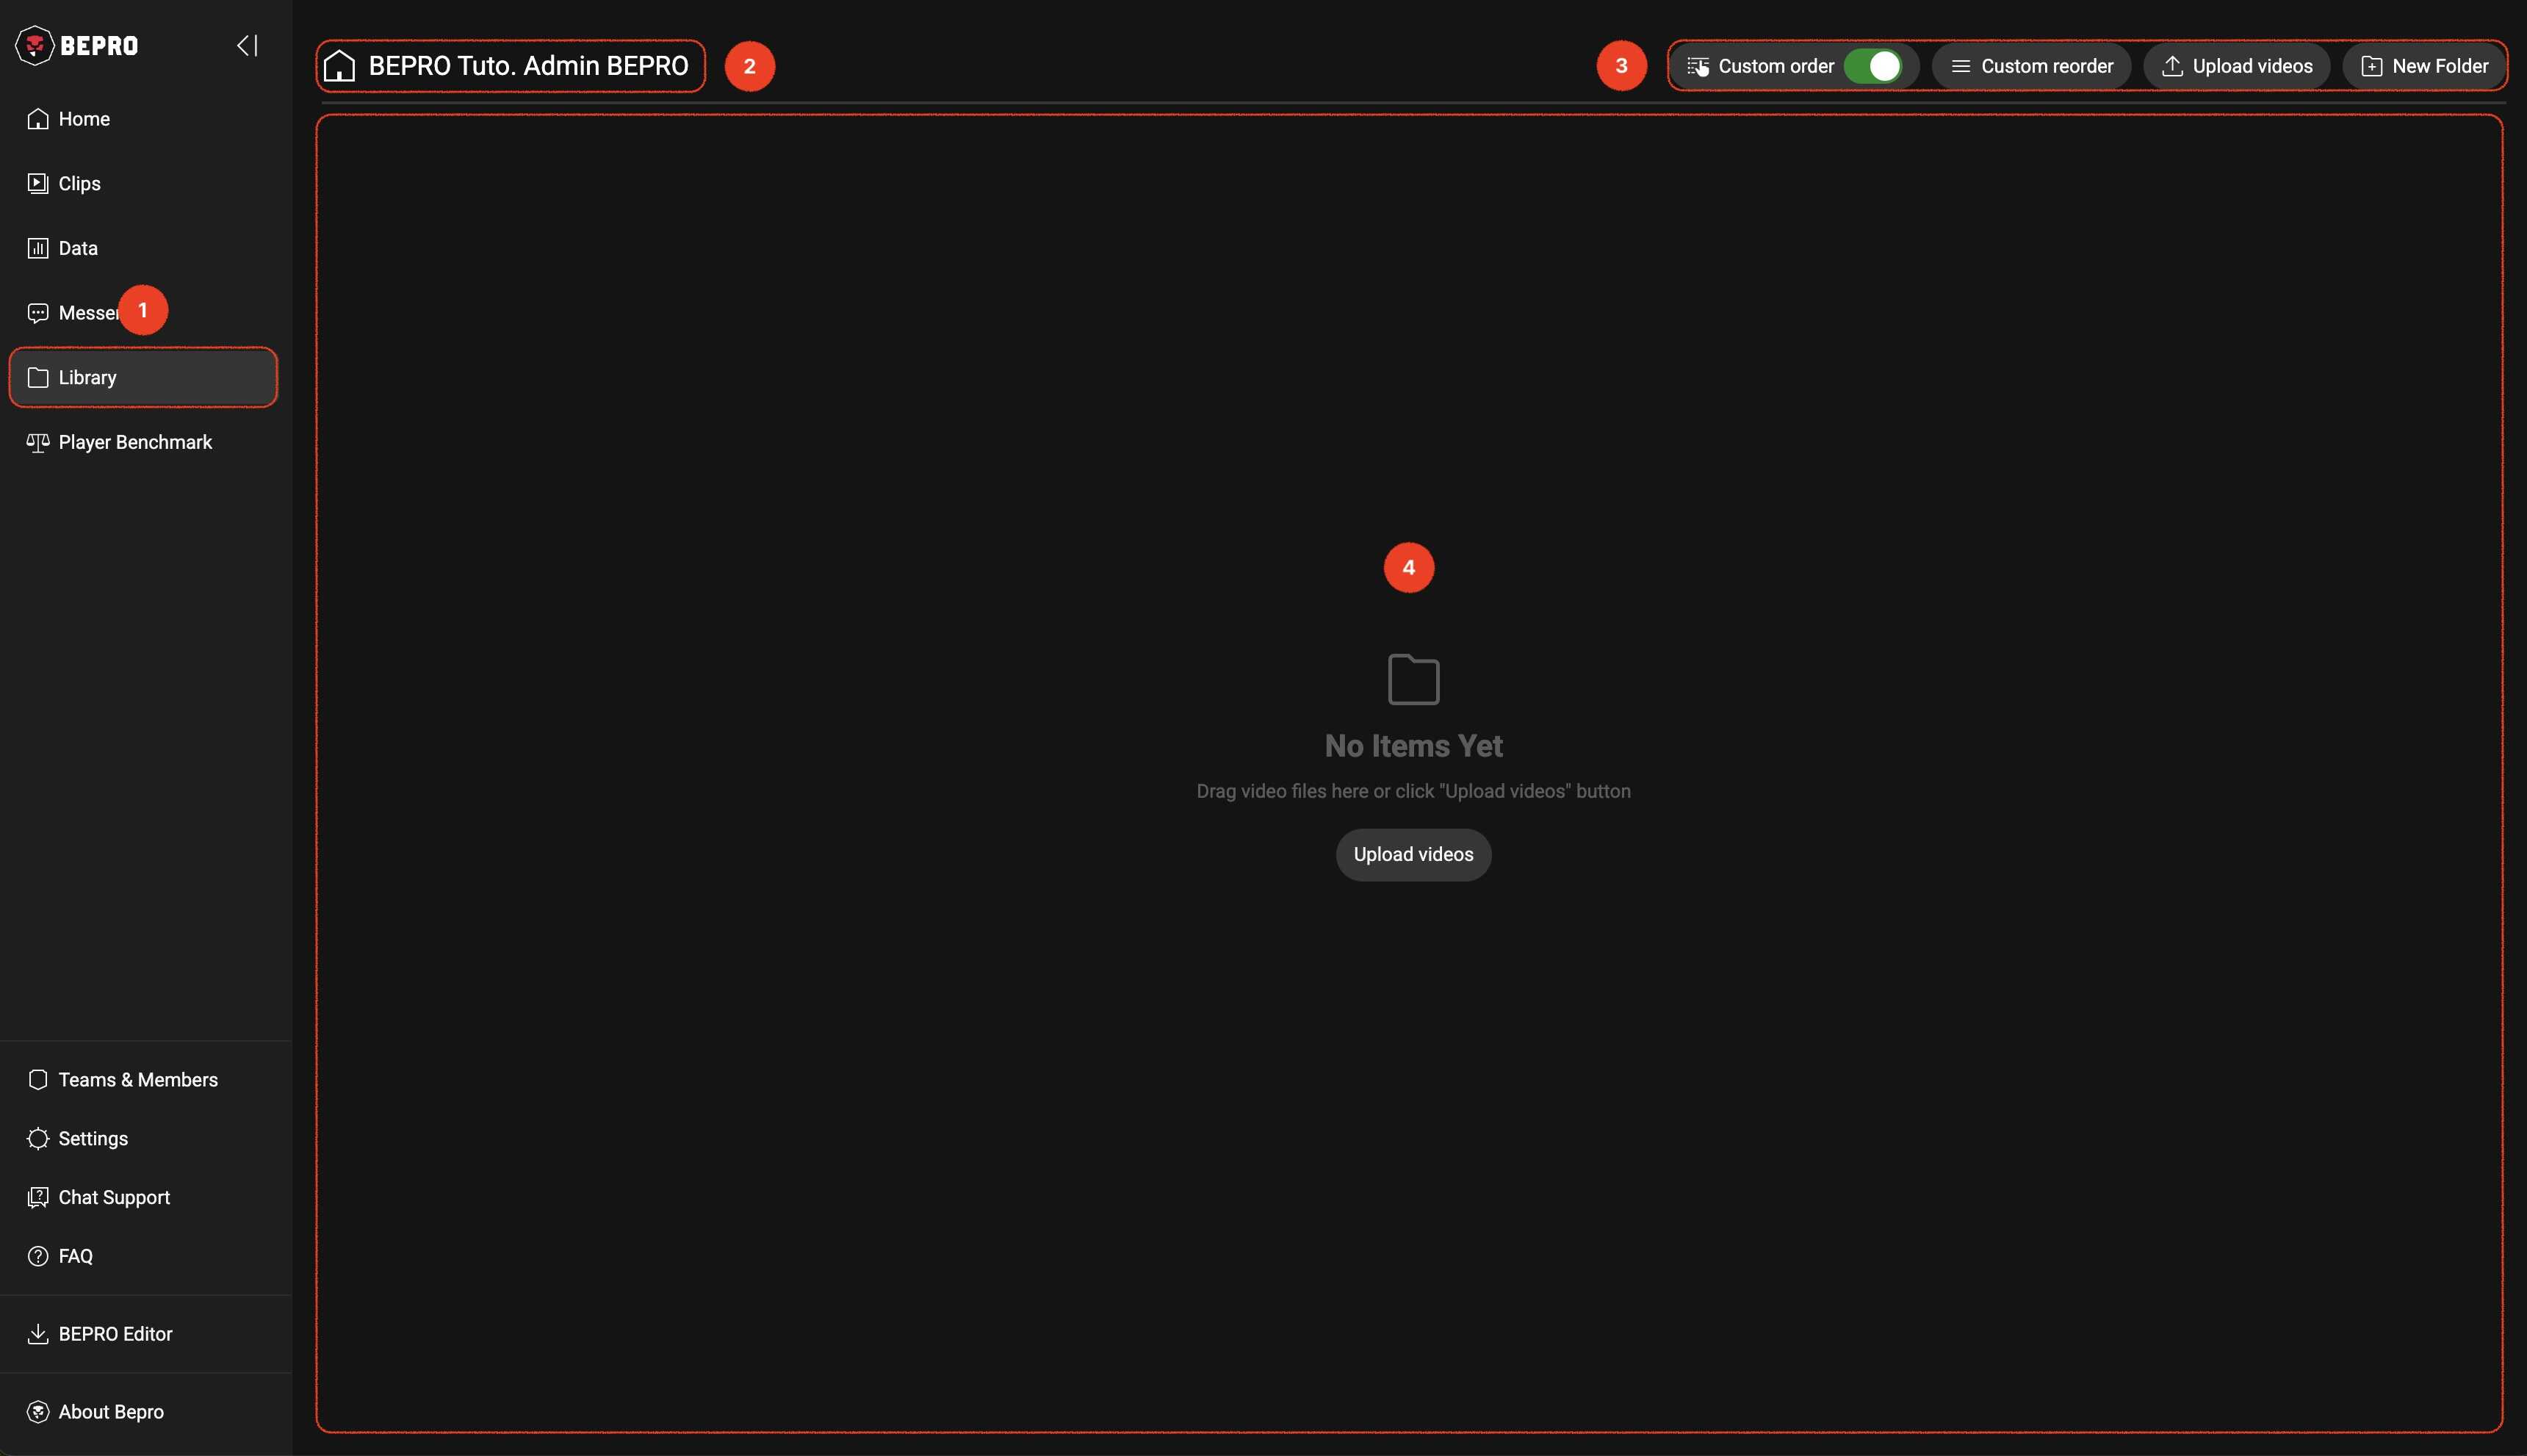Download BEPRO Editor
This screenshot has width=2527, height=1456.
coord(115,1334)
